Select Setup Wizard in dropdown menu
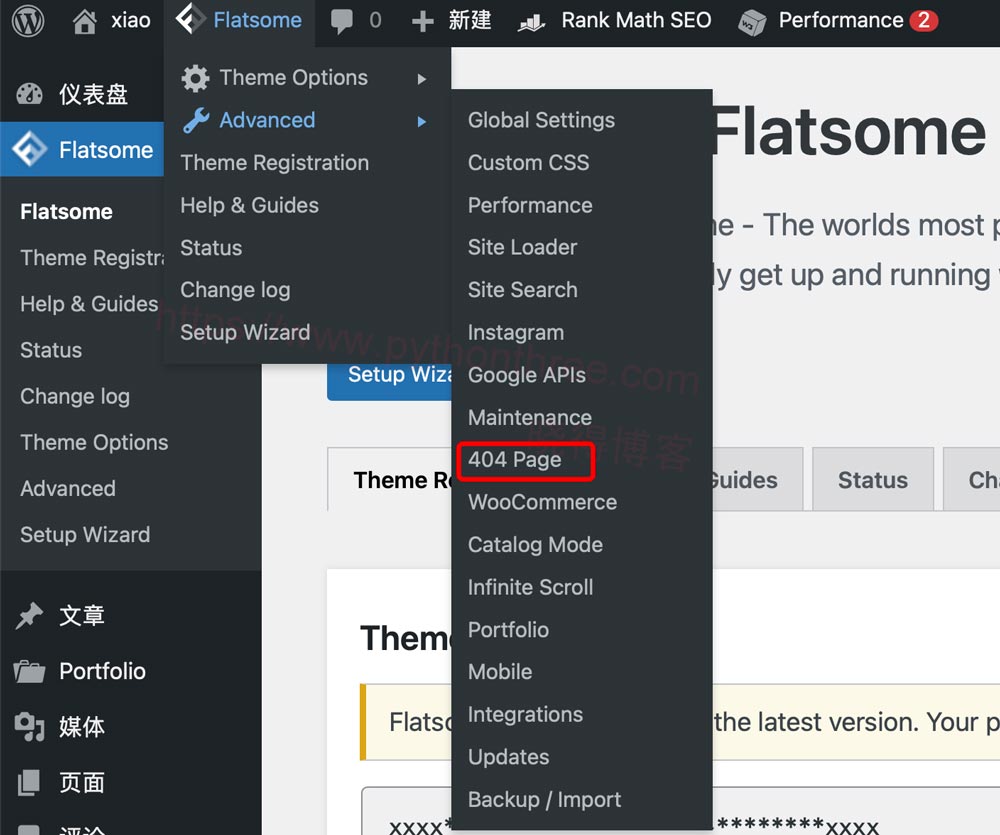The image size is (1000, 835). [x=245, y=332]
